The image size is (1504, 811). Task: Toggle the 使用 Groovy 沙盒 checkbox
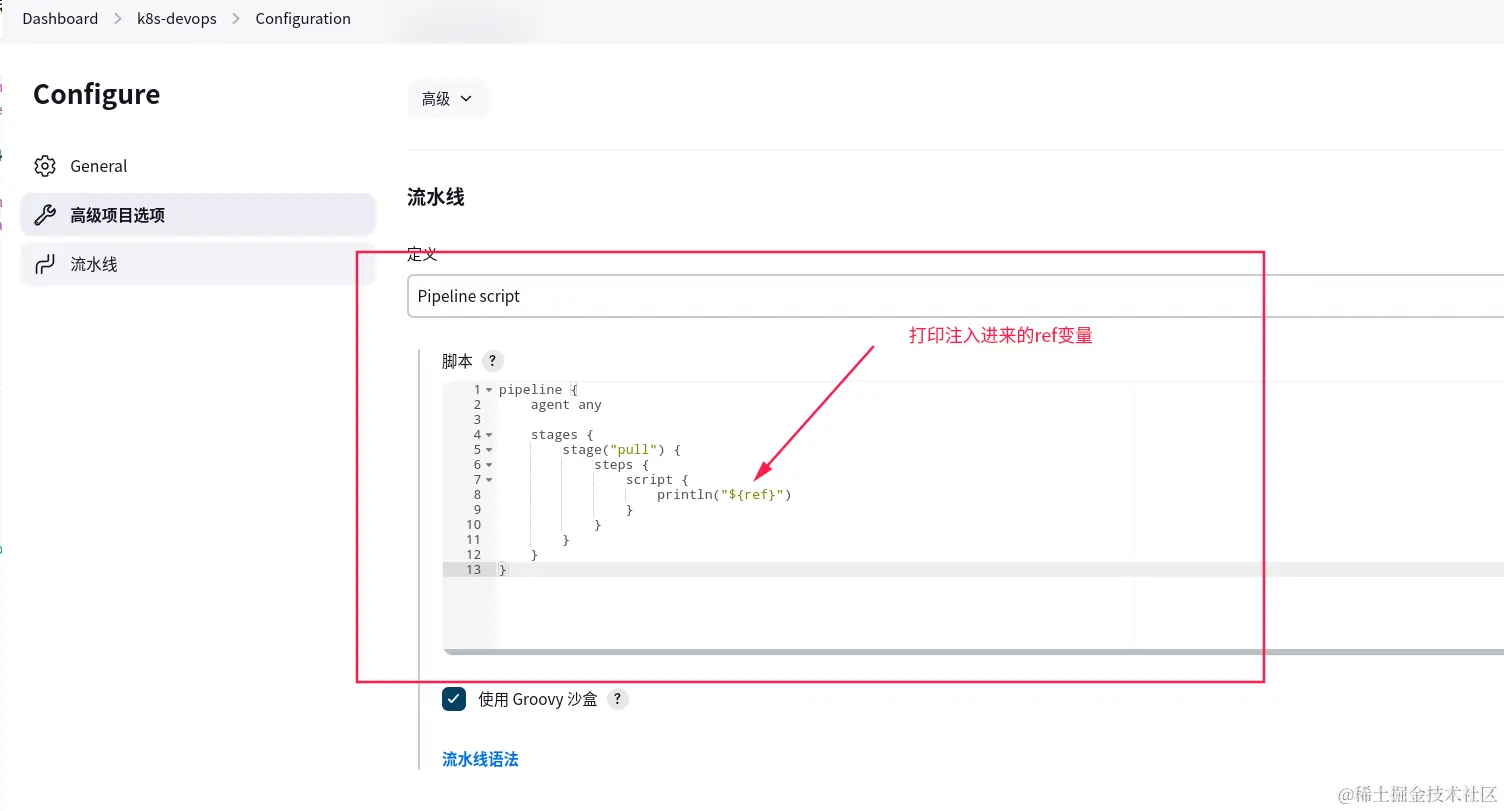[x=454, y=699]
